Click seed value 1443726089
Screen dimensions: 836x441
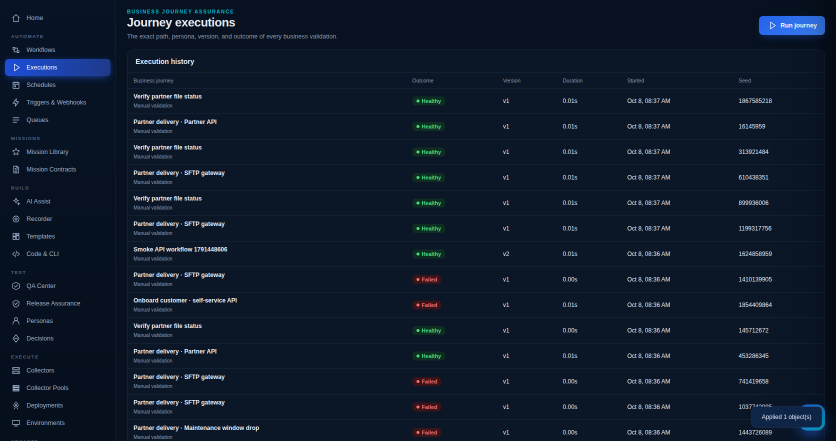755,432
